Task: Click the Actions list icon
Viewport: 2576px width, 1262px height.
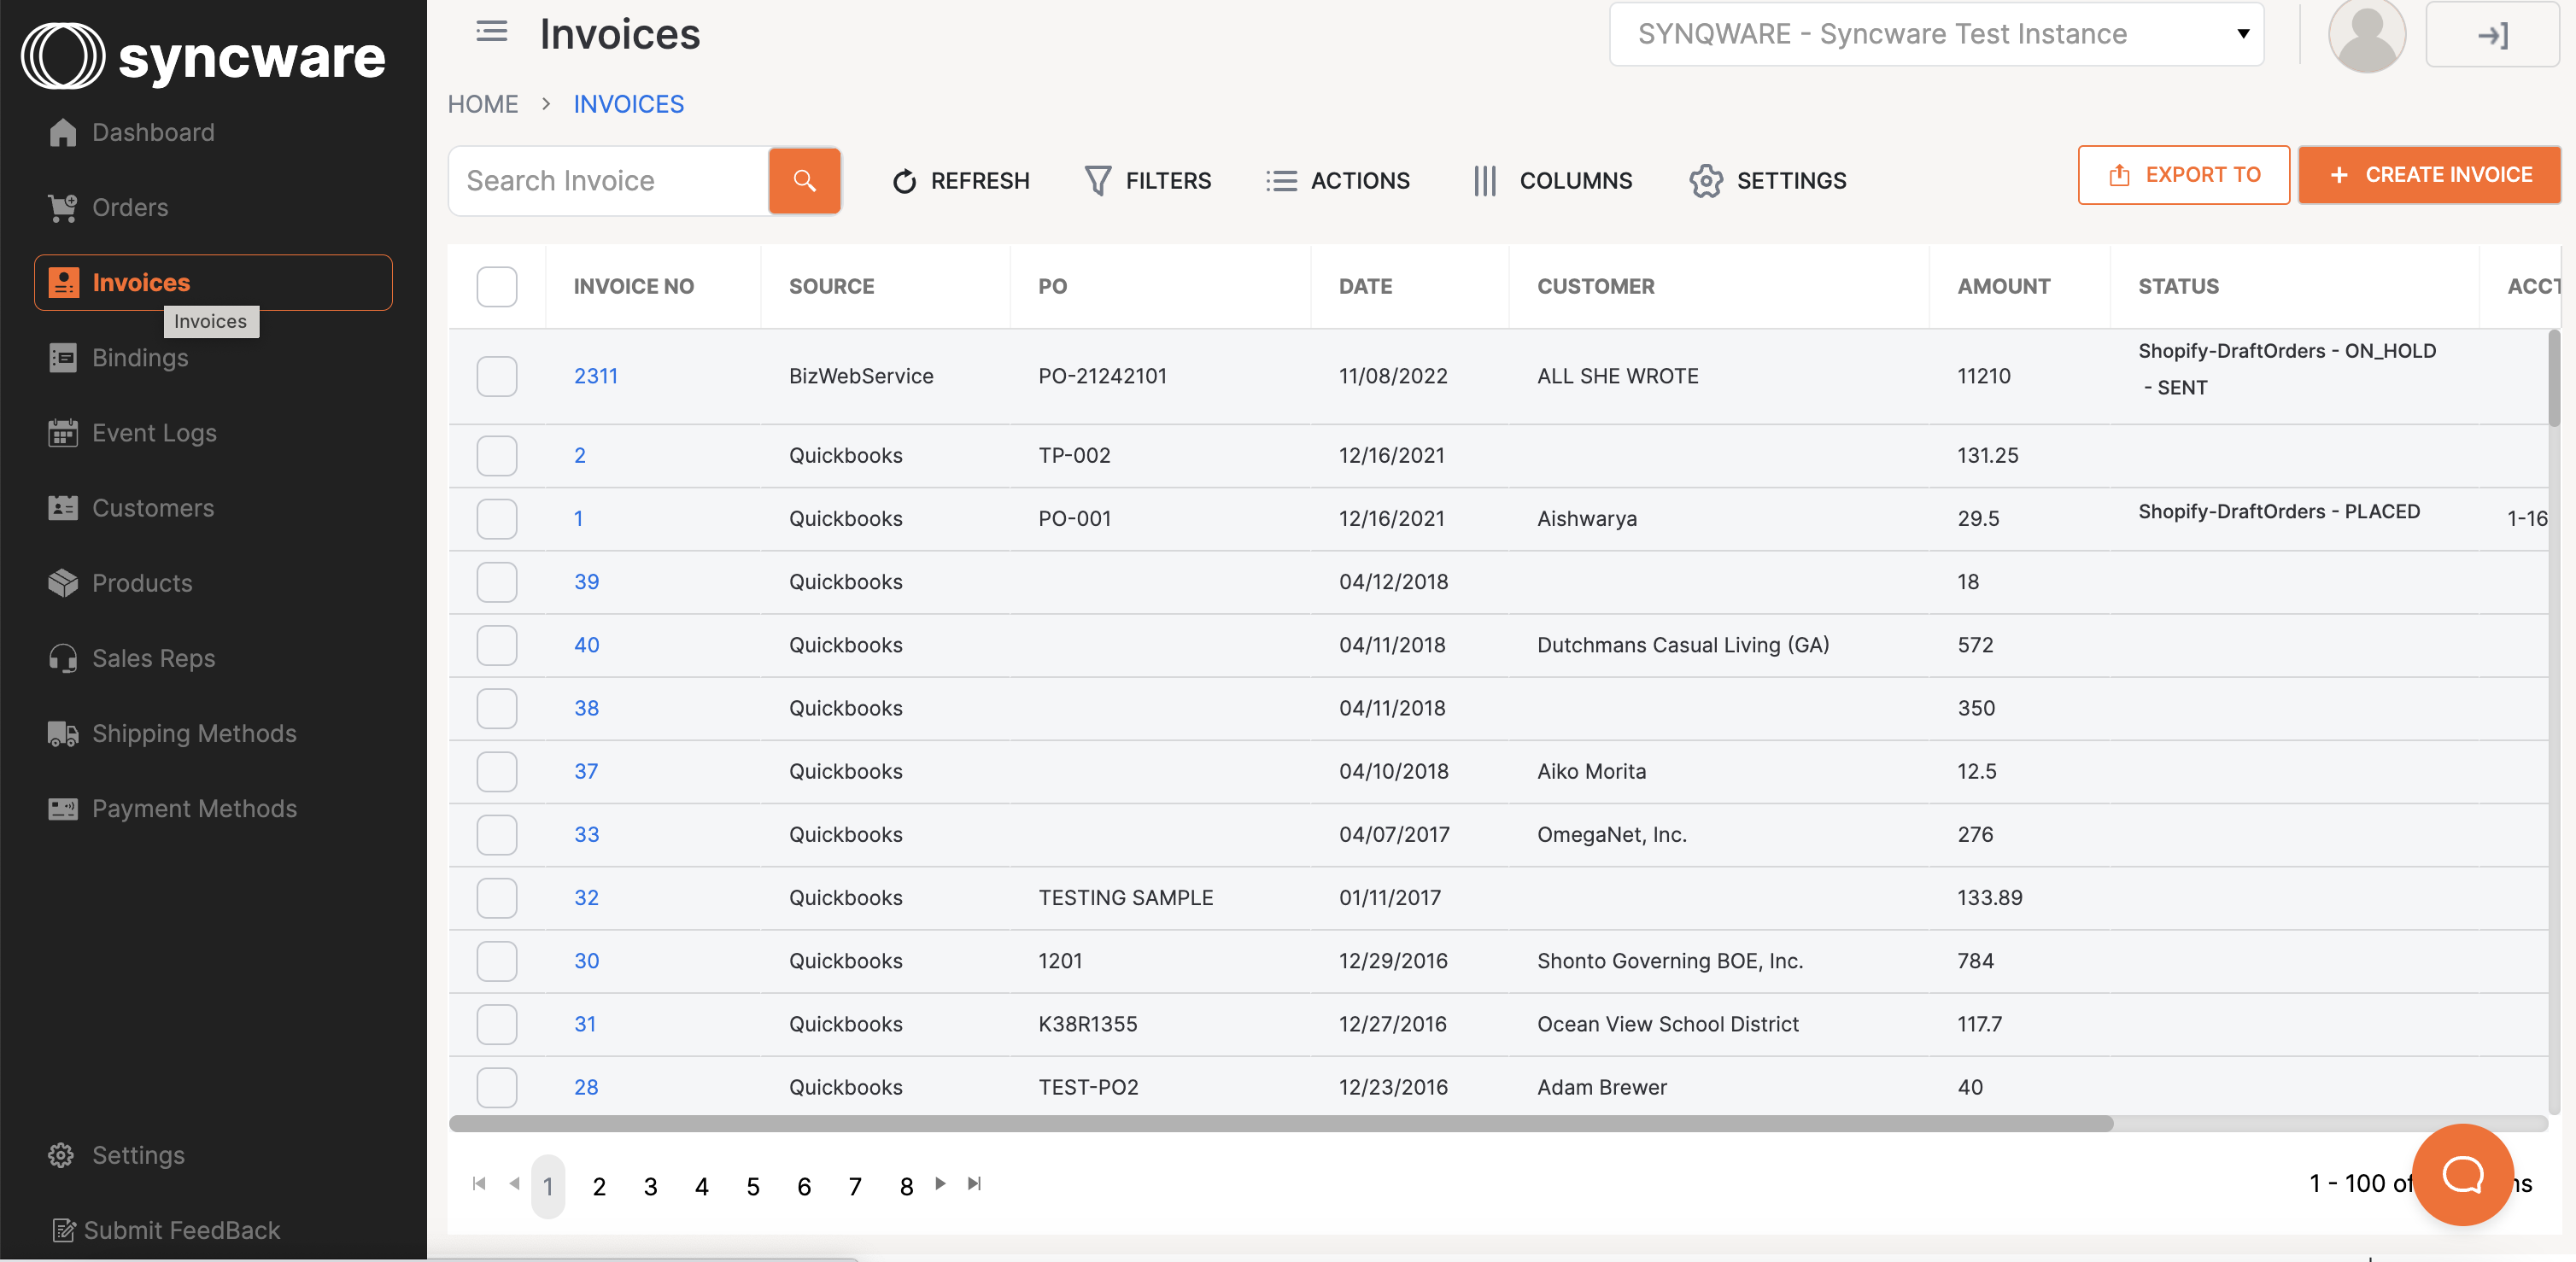Action: [x=1280, y=181]
